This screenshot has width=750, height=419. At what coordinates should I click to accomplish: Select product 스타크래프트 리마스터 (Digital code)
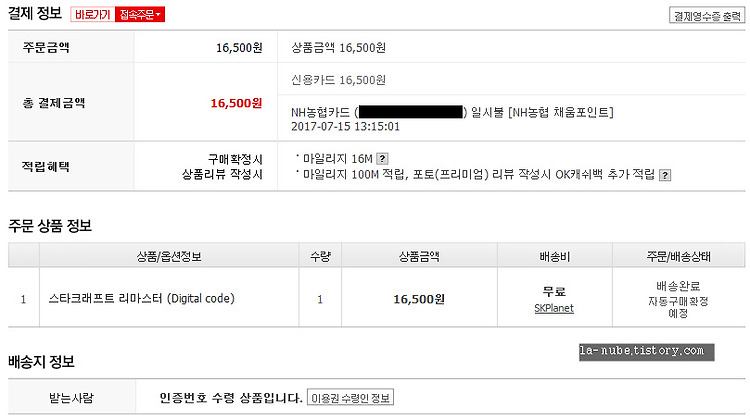[x=142, y=298]
